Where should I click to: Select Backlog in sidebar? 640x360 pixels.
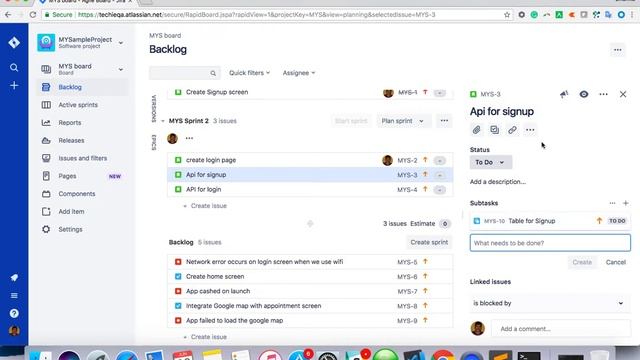(x=83, y=87)
